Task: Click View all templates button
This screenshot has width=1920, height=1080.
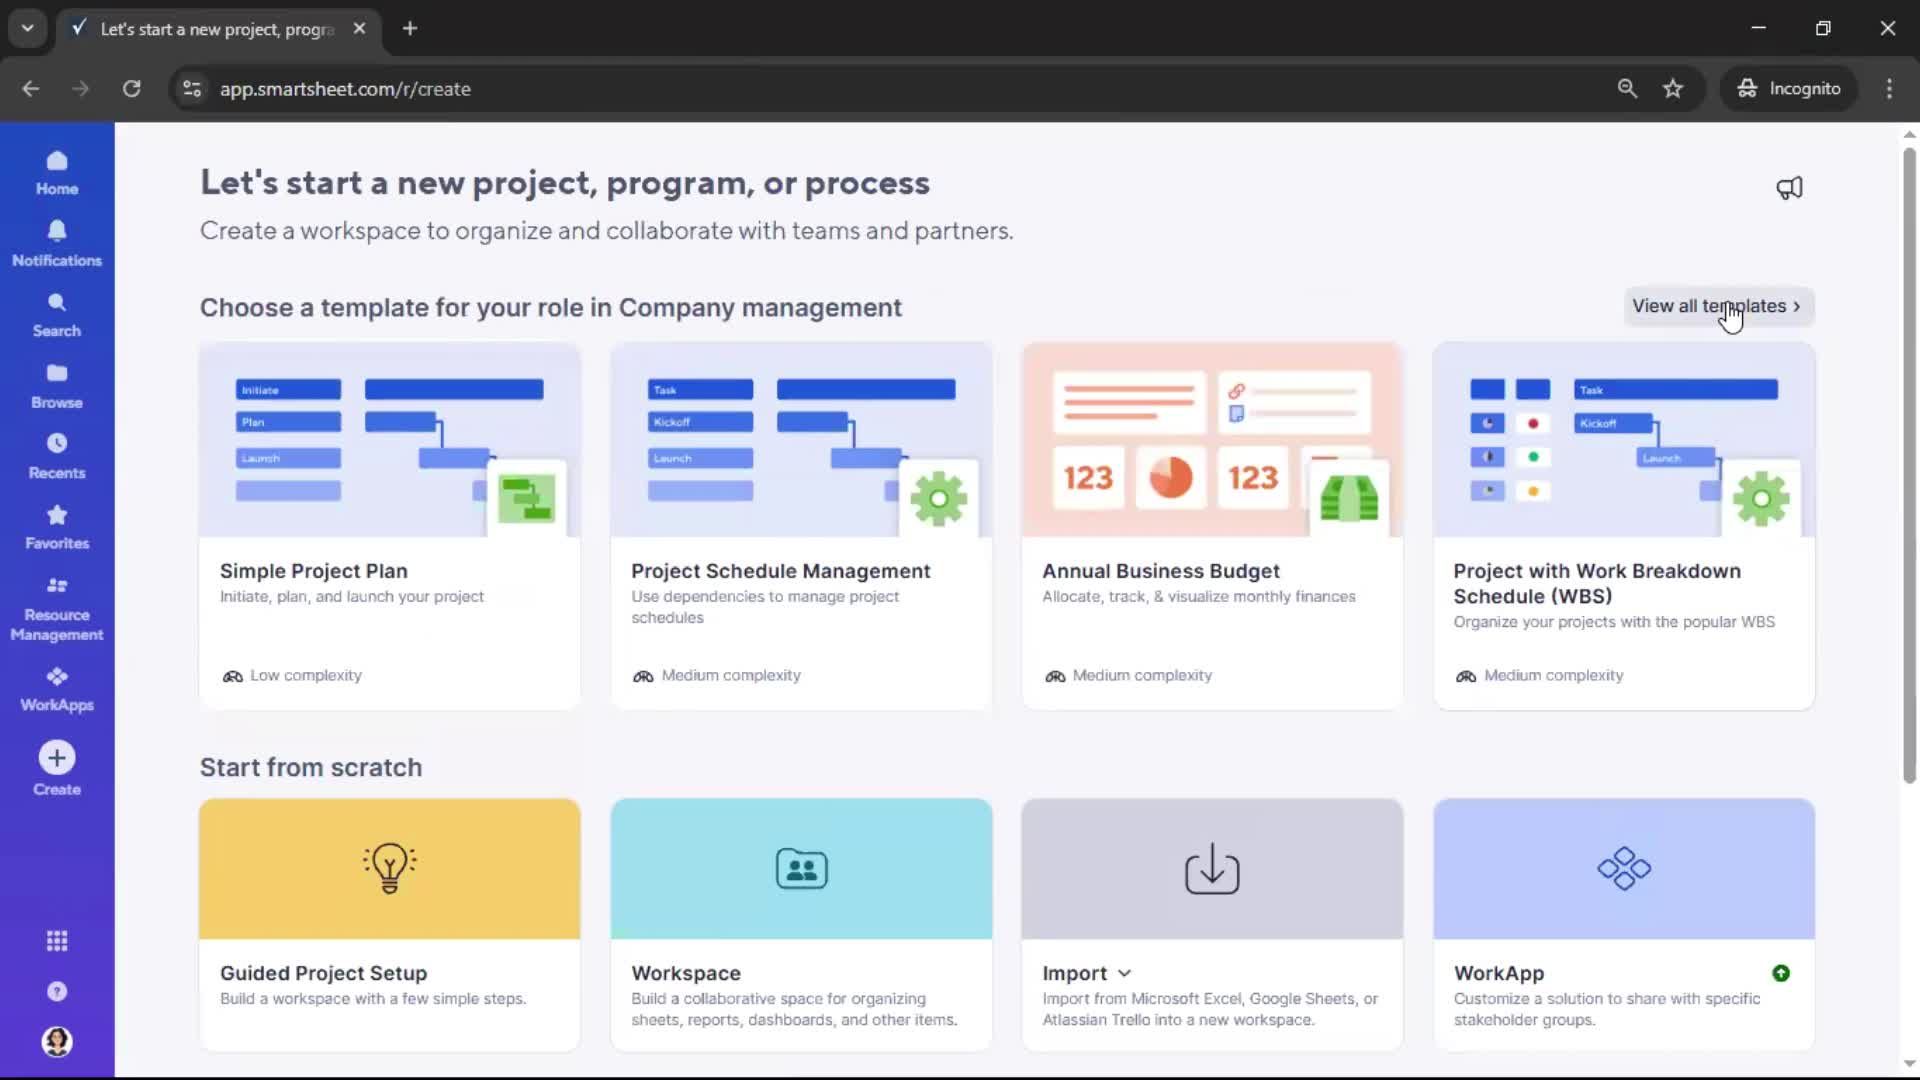Action: coord(1717,306)
